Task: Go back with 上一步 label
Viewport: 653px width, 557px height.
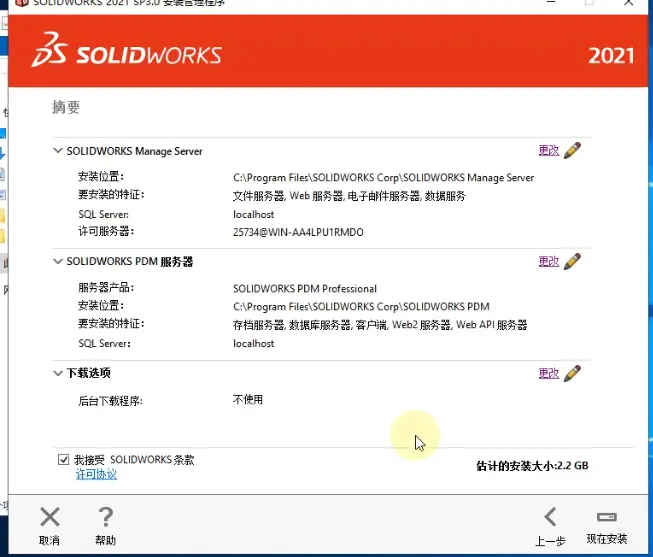Action: (550, 541)
